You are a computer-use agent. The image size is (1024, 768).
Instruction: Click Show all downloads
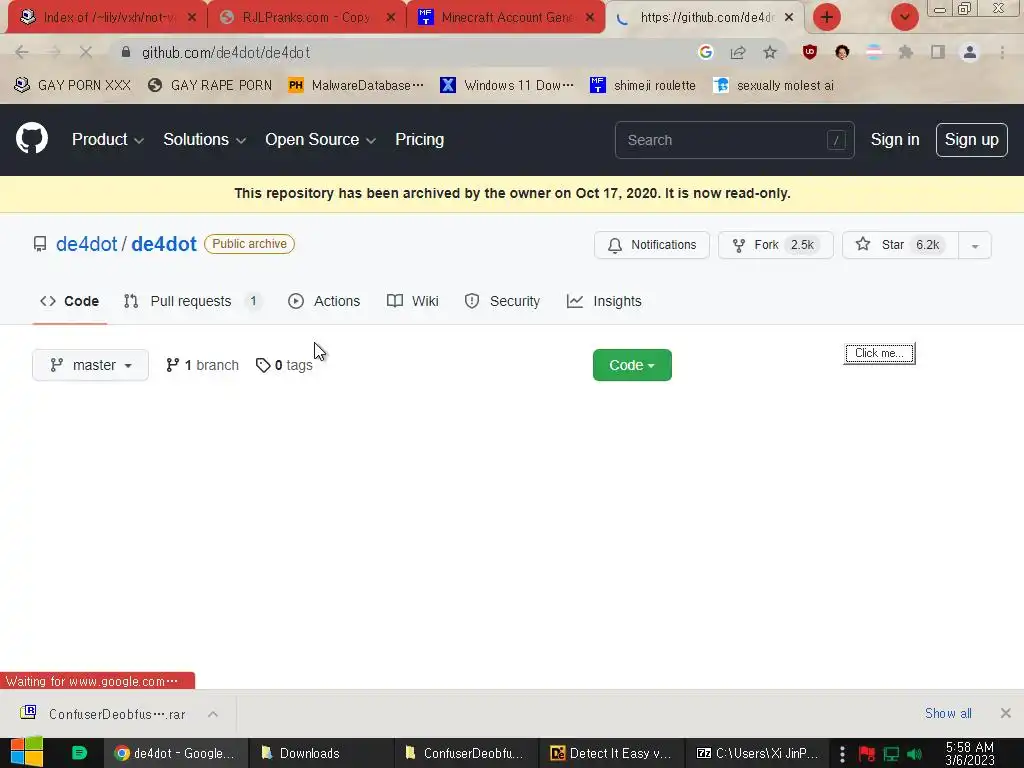[948, 713]
